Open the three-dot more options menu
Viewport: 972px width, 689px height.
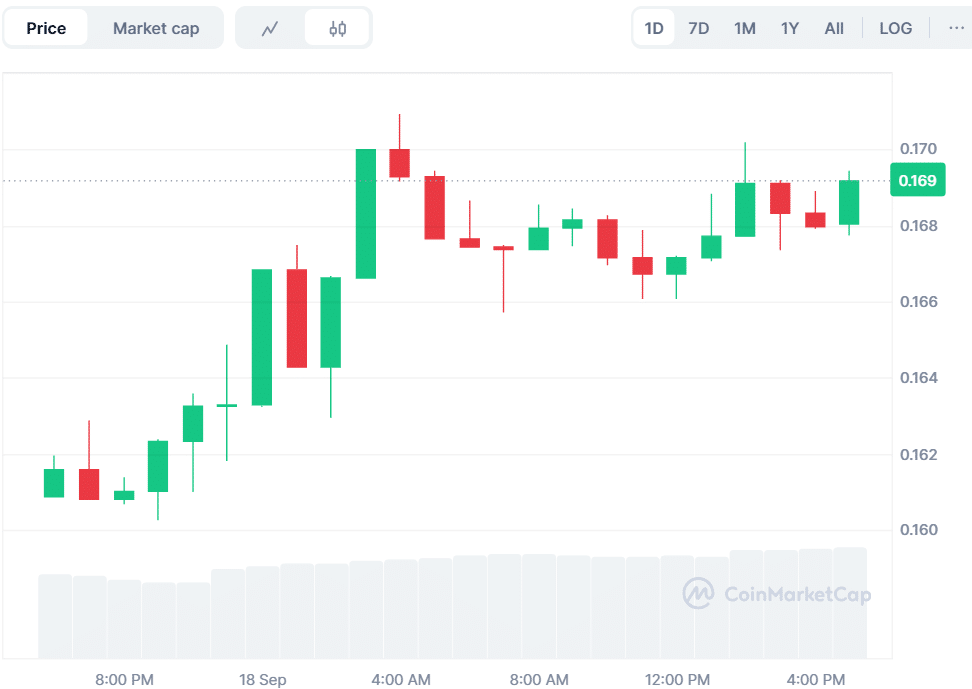point(956,28)
